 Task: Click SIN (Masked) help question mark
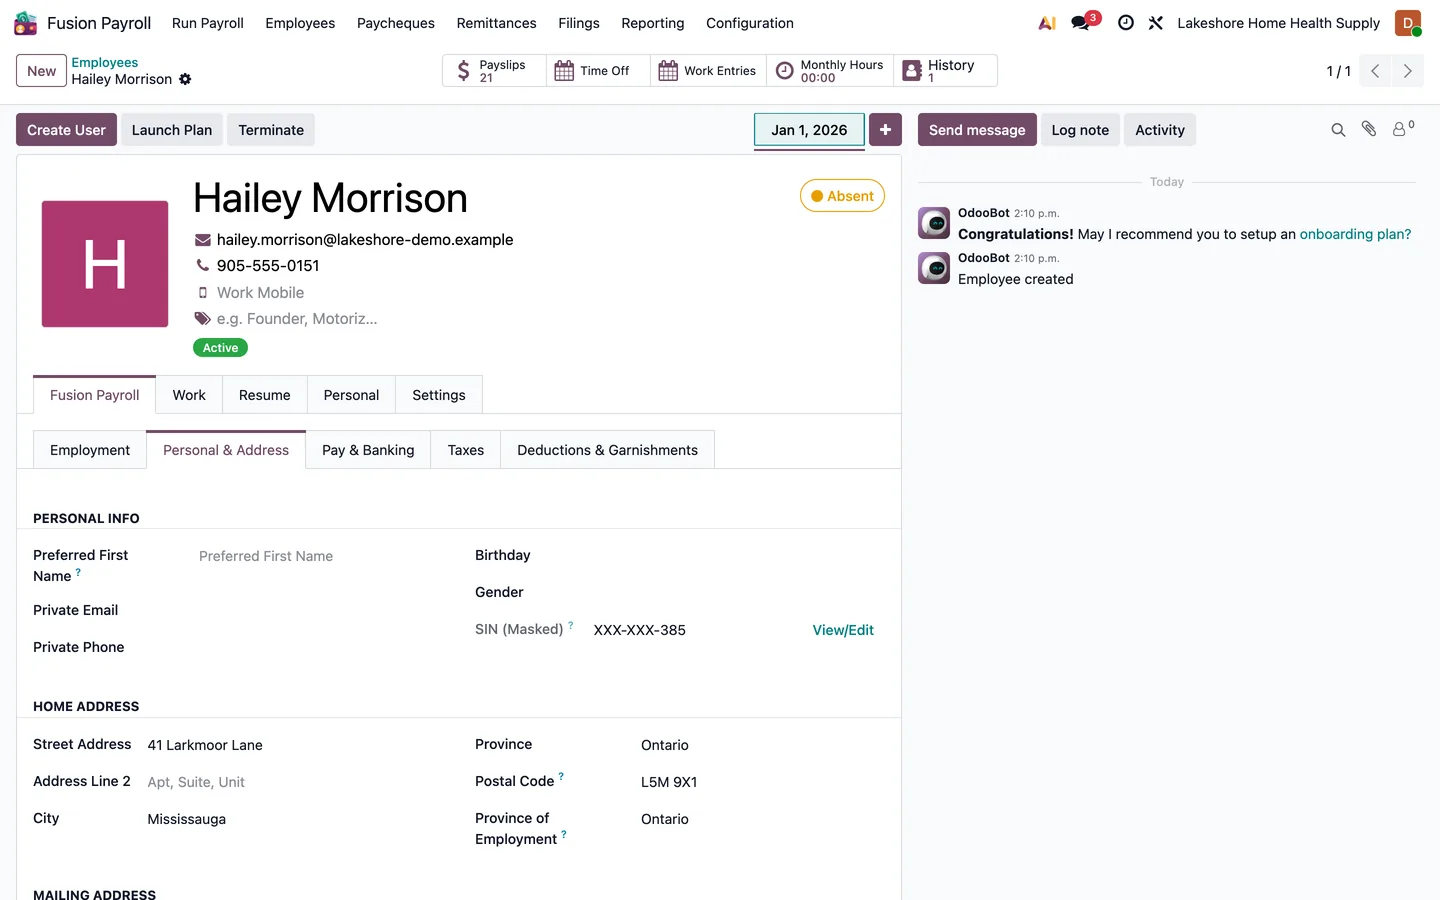point(571,625)
